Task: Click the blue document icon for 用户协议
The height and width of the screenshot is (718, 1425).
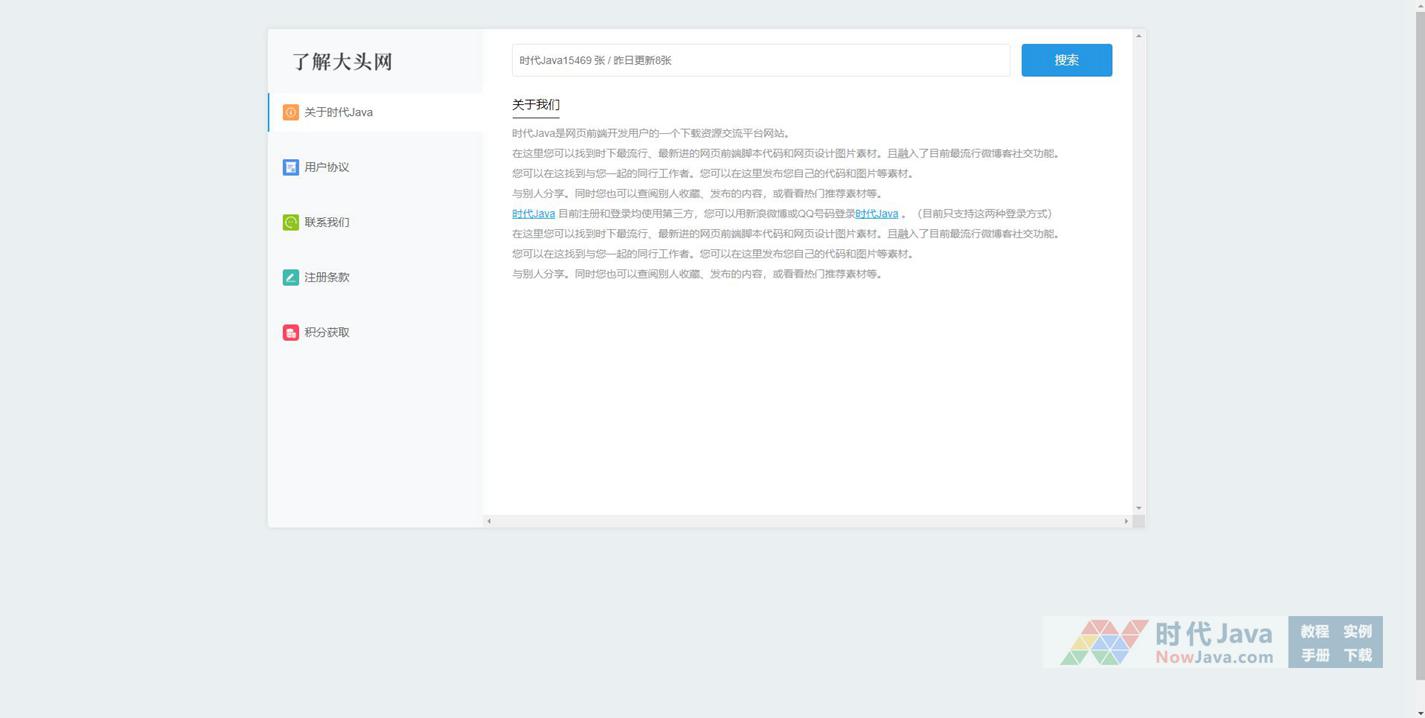Action: [x=290, y=168]
